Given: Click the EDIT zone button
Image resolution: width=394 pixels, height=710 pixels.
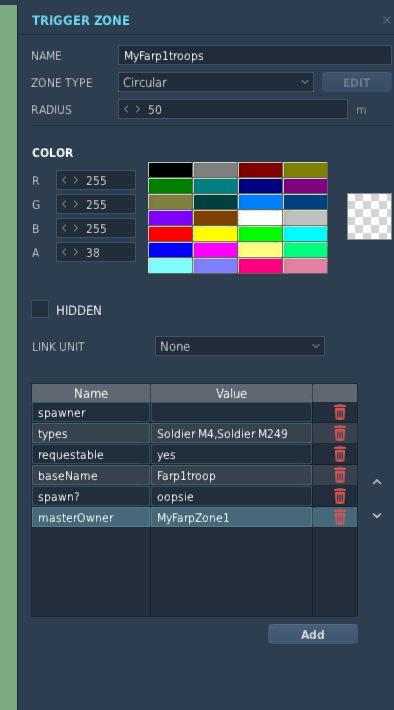Looking at the screenshot, I should tap(356, 82).
